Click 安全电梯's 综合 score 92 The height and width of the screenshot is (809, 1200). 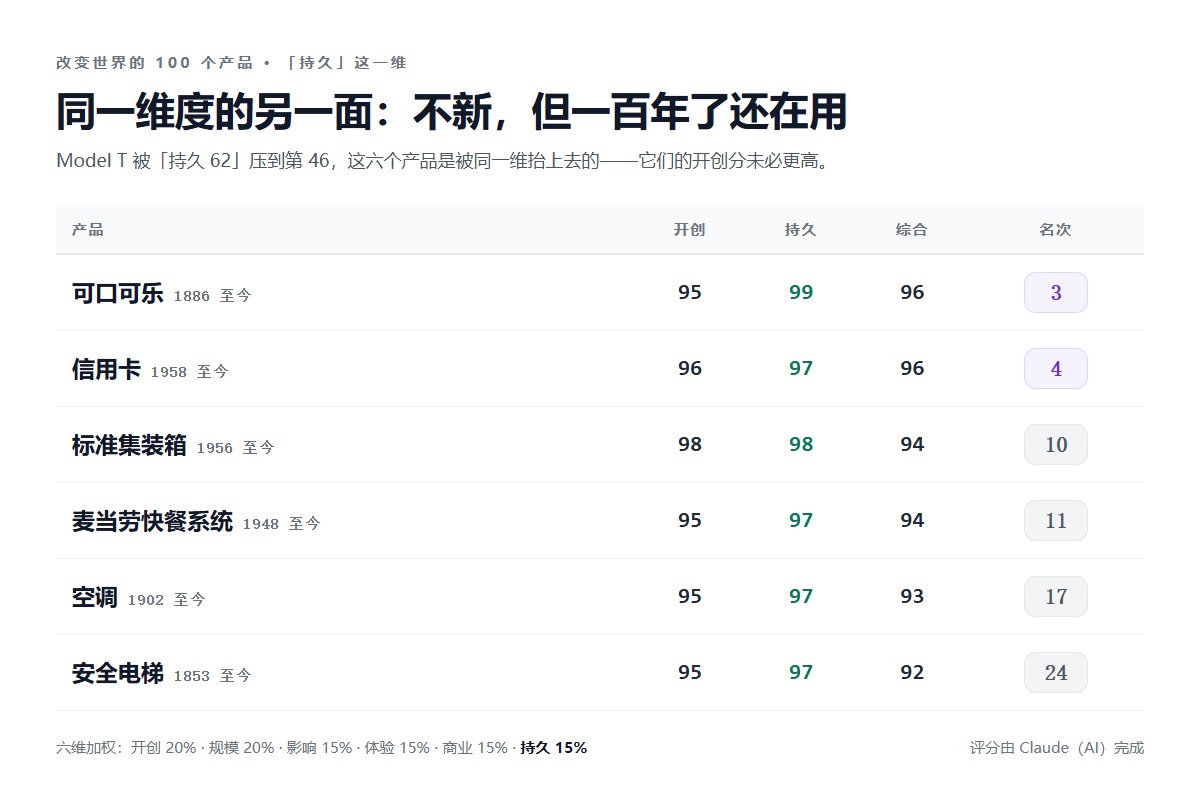tap(912, 673)
